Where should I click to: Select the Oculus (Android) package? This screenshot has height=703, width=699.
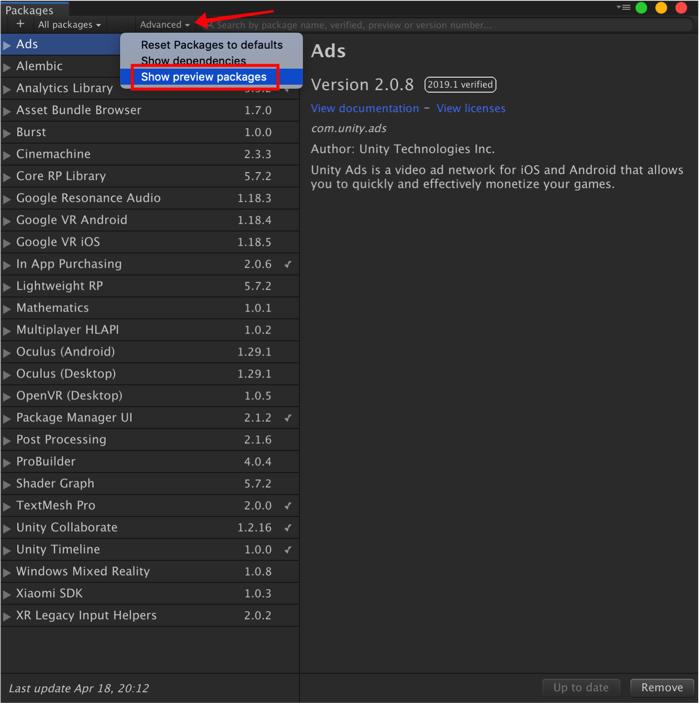pyautogui.click(x=150, y=352)
